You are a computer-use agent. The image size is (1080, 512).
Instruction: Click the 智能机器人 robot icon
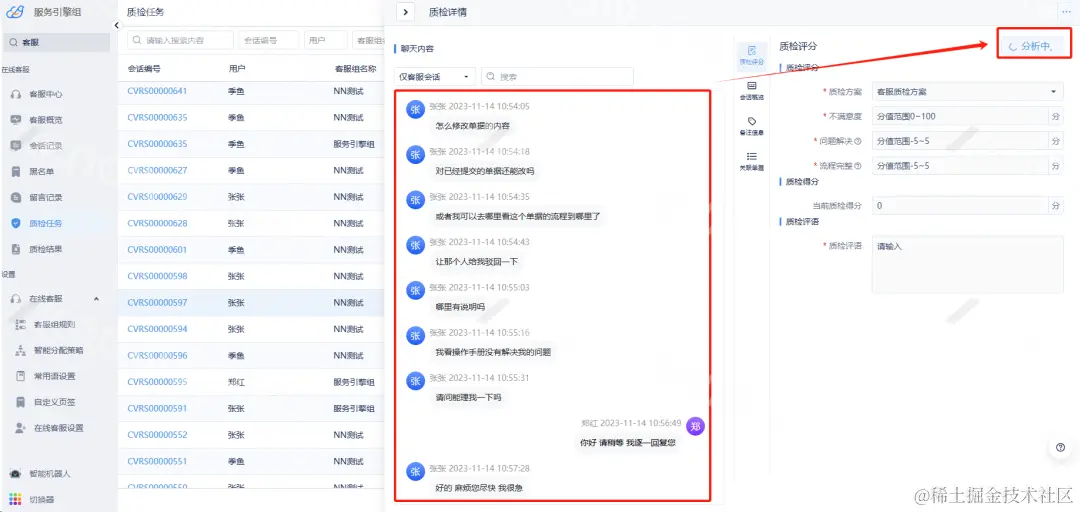(x=16, y=474)
